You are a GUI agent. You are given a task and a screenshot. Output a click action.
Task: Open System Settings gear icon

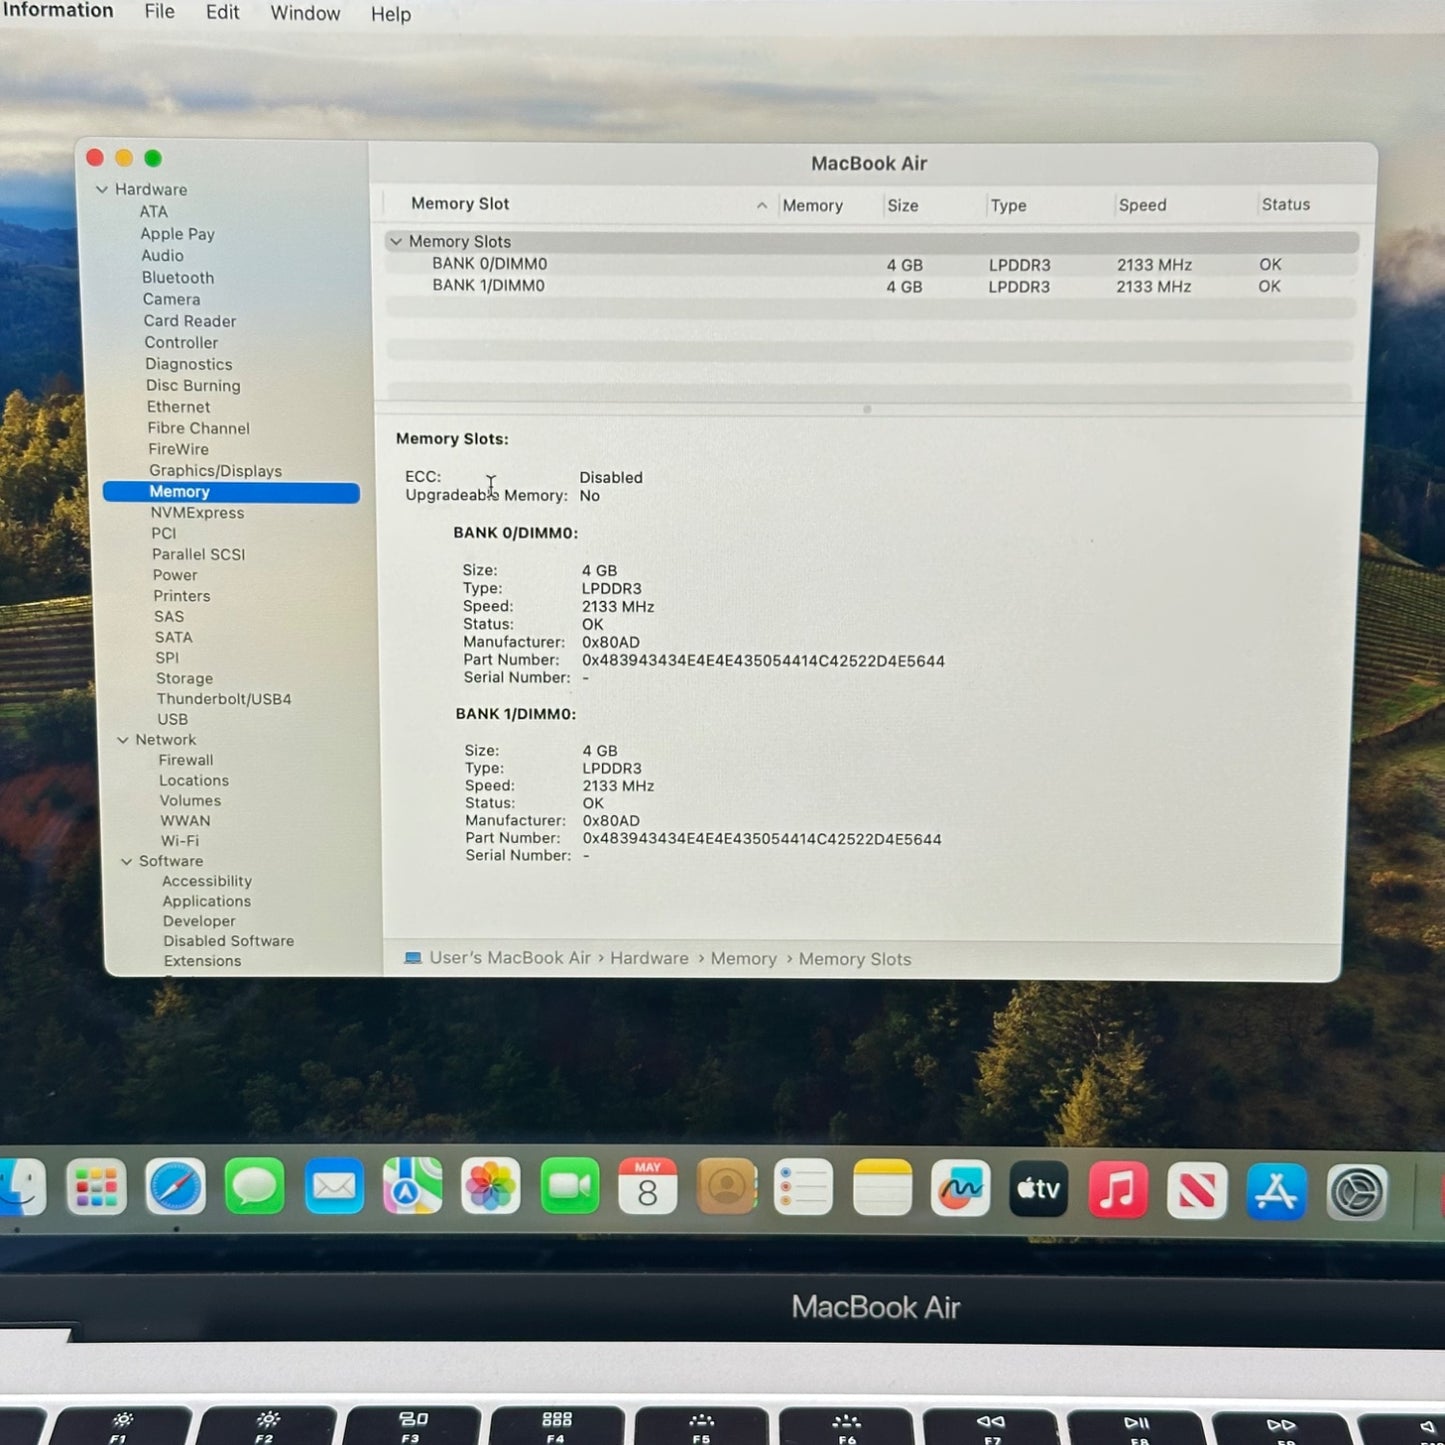[1357, 1192]
